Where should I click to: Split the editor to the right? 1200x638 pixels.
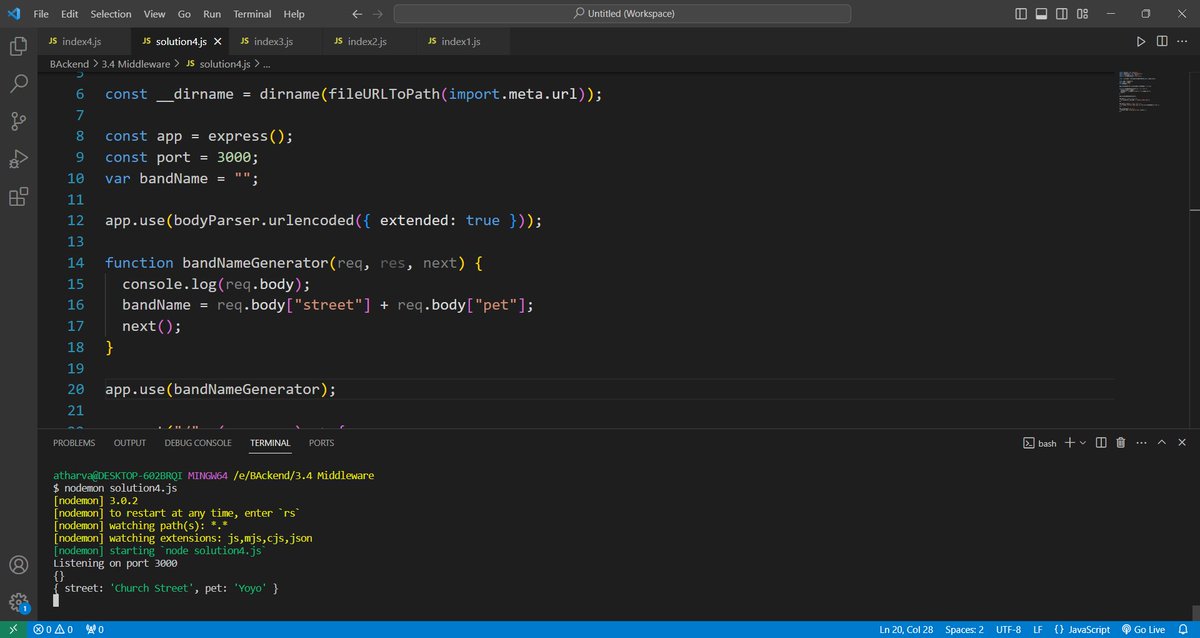1163,42
